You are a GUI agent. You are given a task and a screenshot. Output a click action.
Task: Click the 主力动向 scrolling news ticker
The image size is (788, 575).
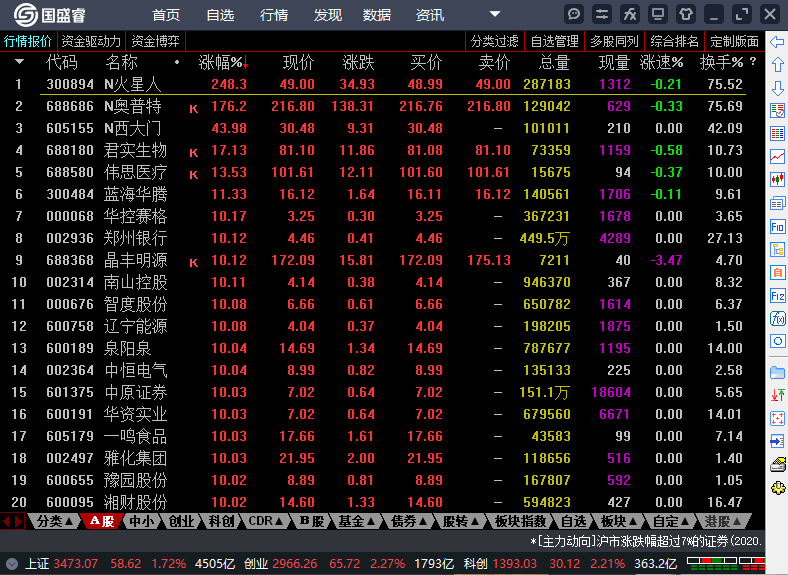(646, 541)
